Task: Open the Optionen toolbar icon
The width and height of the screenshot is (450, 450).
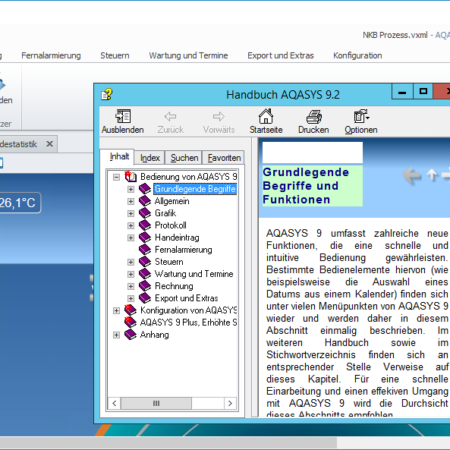Action: coord(361,116)
